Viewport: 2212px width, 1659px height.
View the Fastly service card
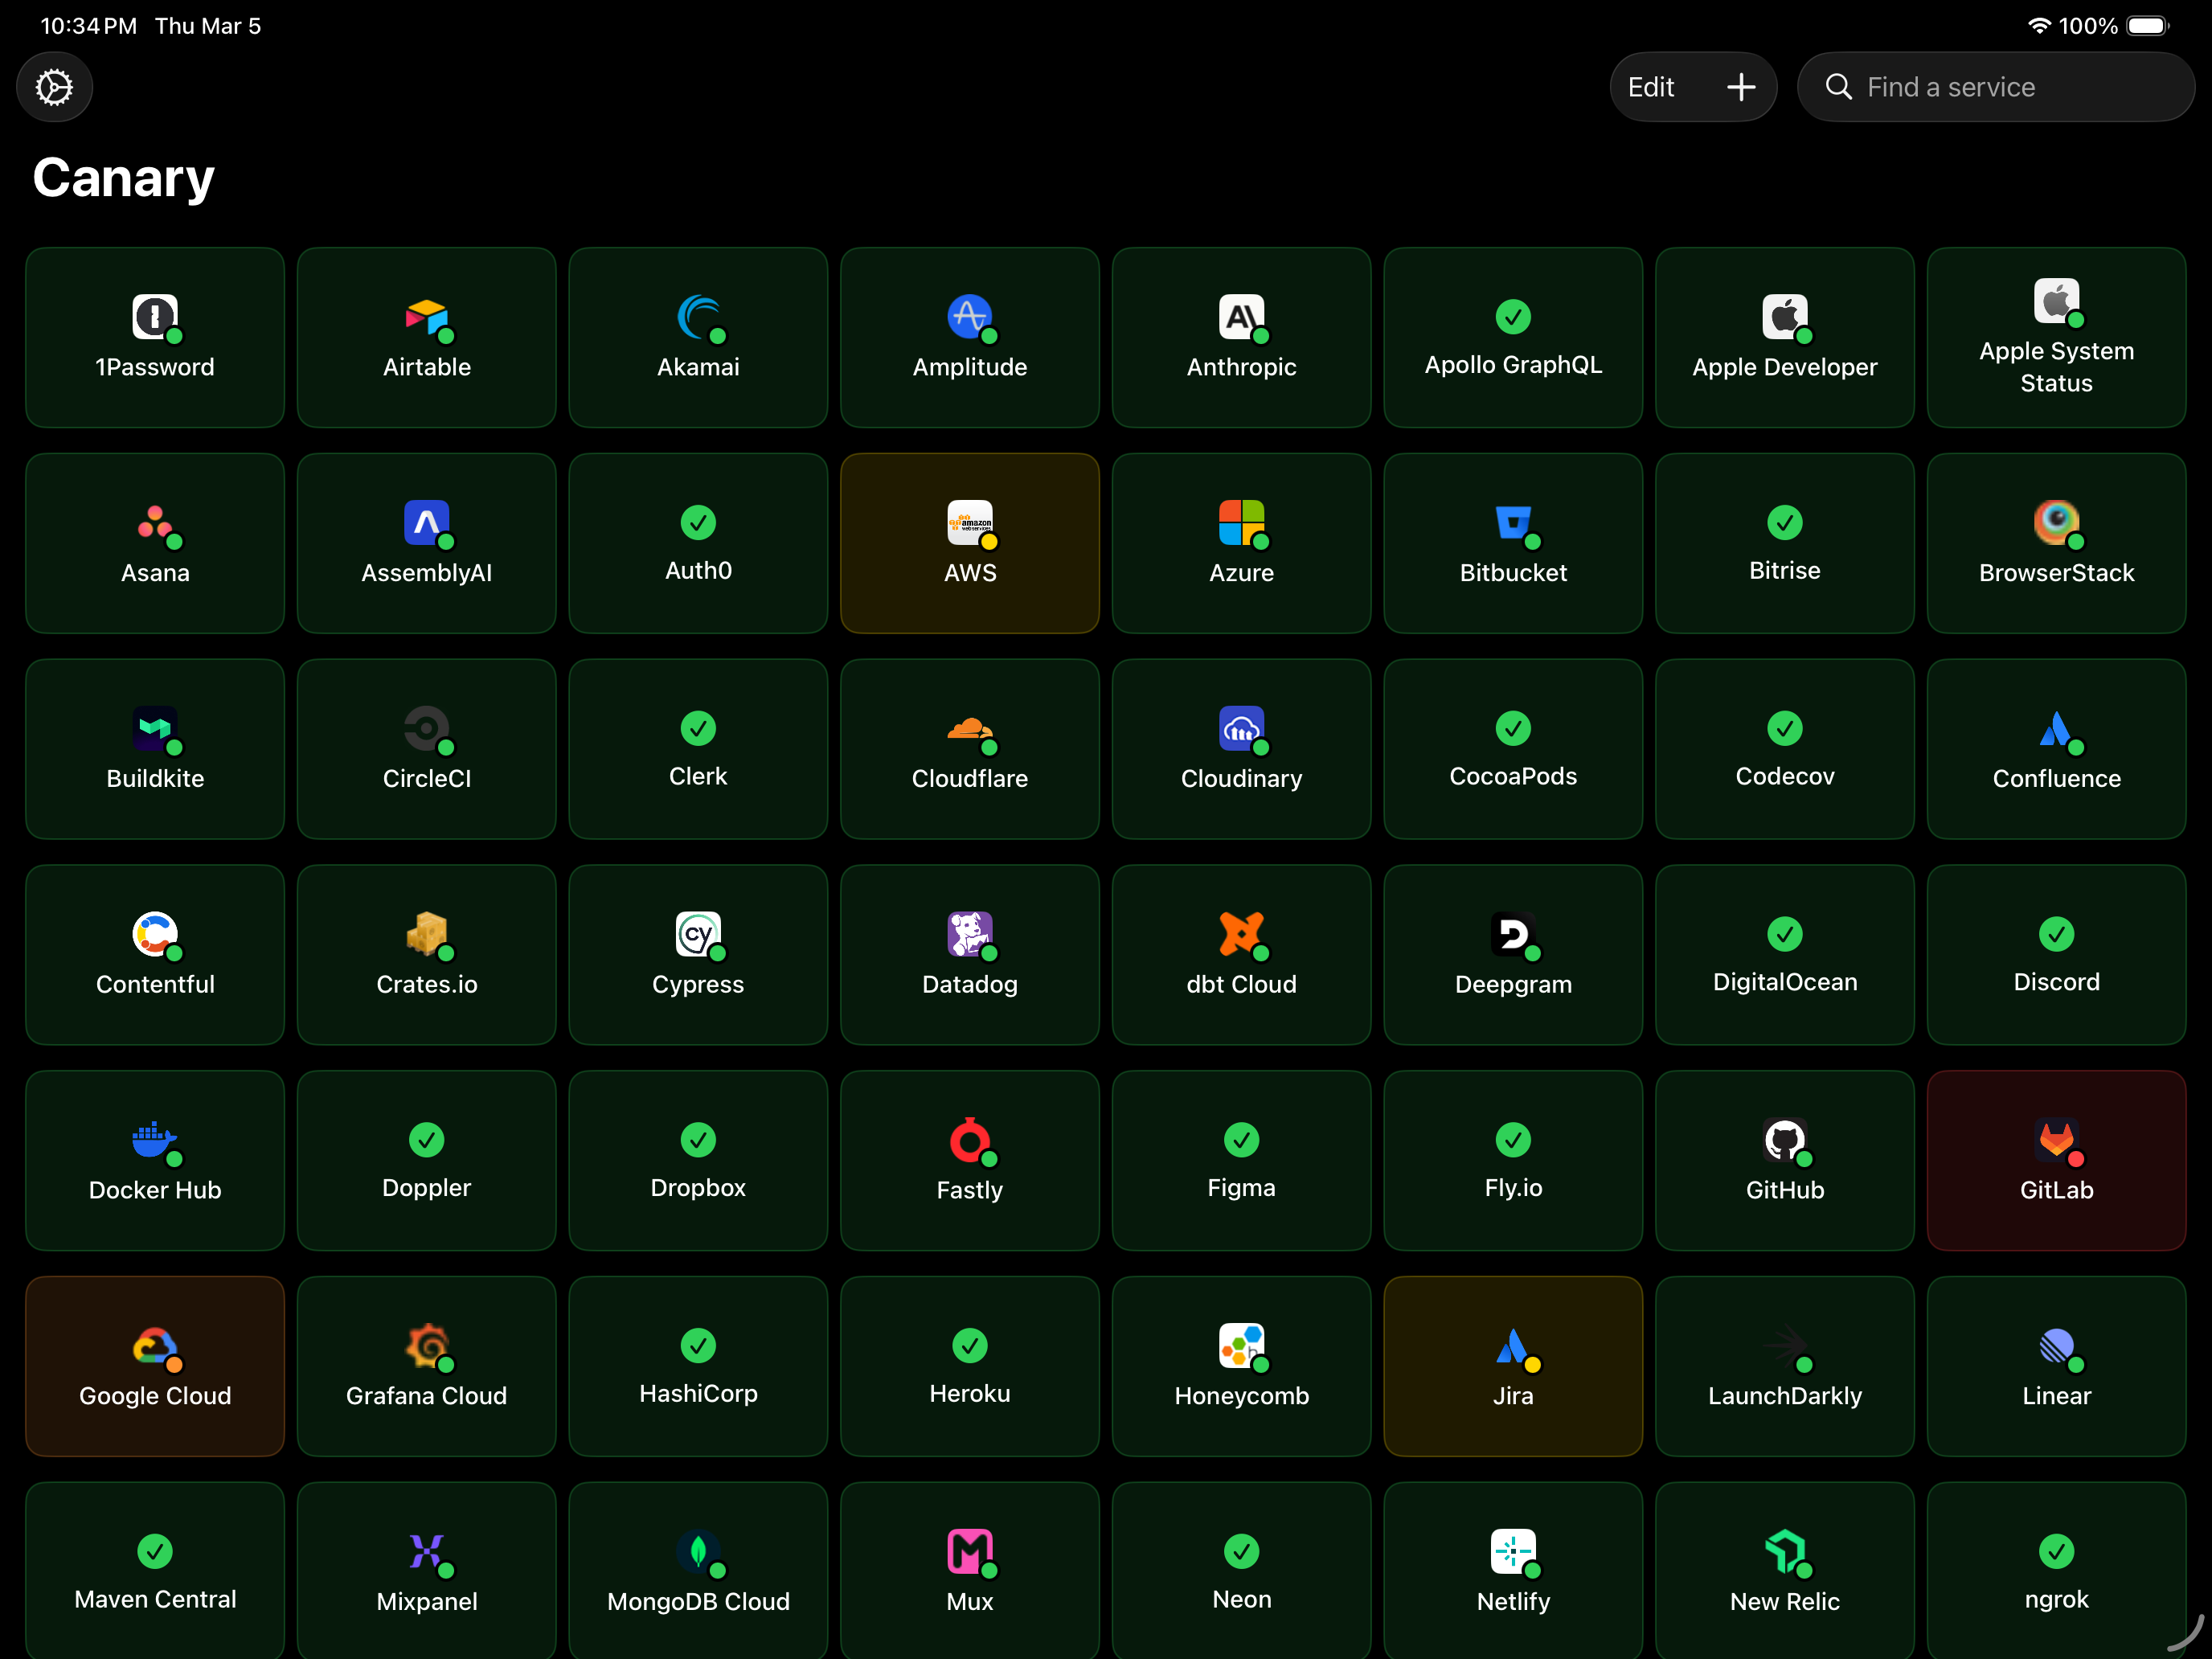[x=970, y=1161]
